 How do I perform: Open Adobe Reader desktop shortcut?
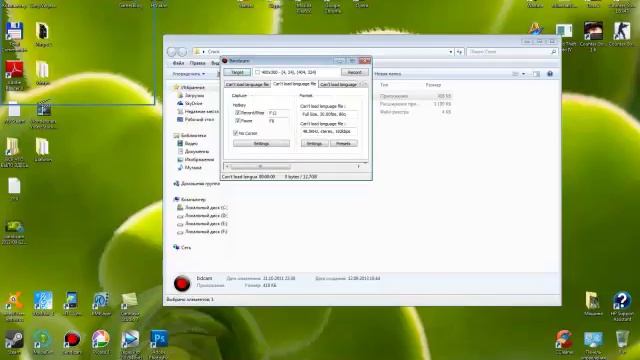click(x=14, y=75)
